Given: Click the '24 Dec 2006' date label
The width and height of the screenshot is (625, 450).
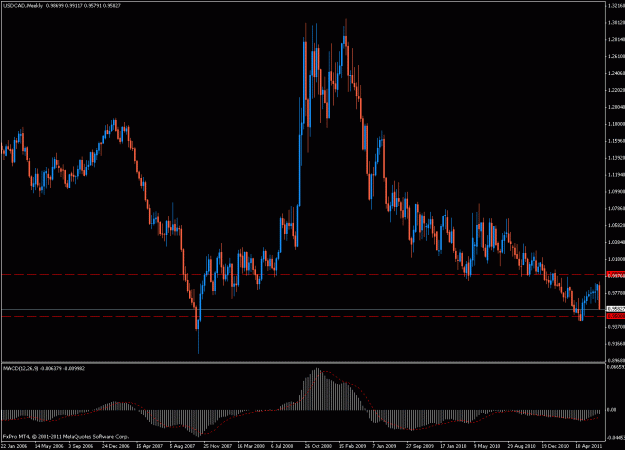Looking at the screenshot, I should click(x=116, y=446).
